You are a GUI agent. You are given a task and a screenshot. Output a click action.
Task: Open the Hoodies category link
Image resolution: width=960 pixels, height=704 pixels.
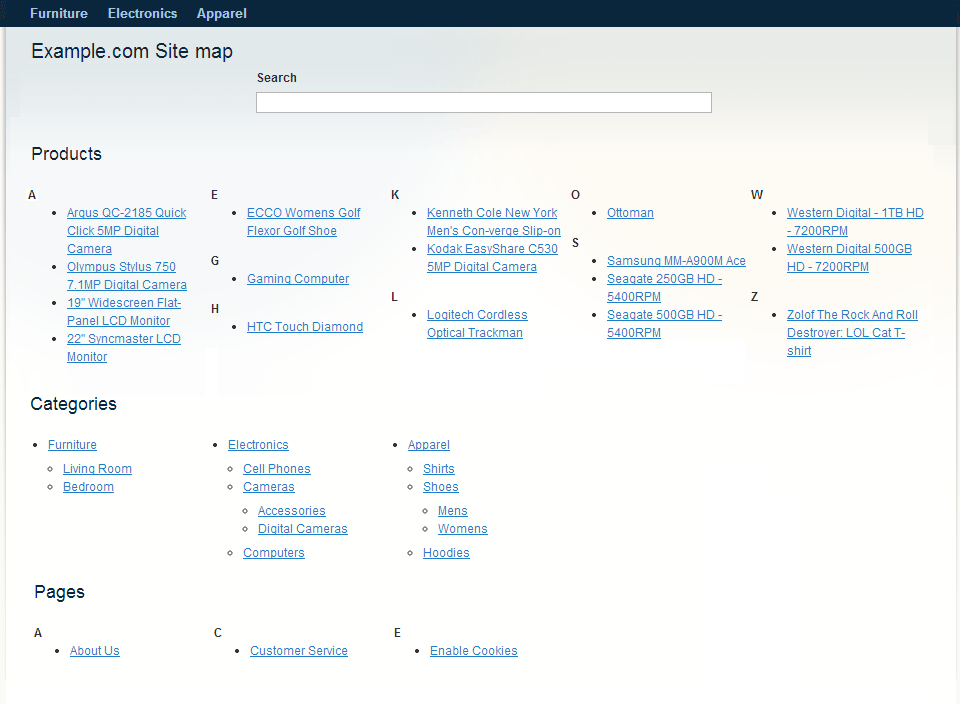(x=446, y=553)
